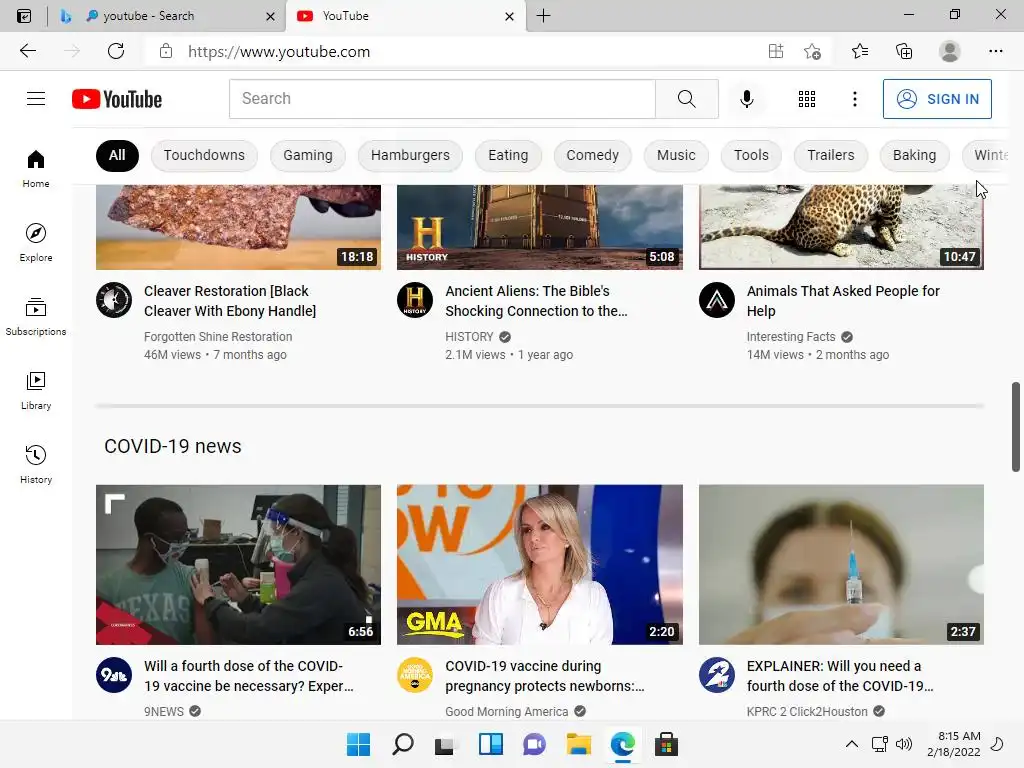Open the Forgotten Shine Restoration channel name
Image resolution: width=1024 pixels, height=768 pixels.
pos(218,337)
